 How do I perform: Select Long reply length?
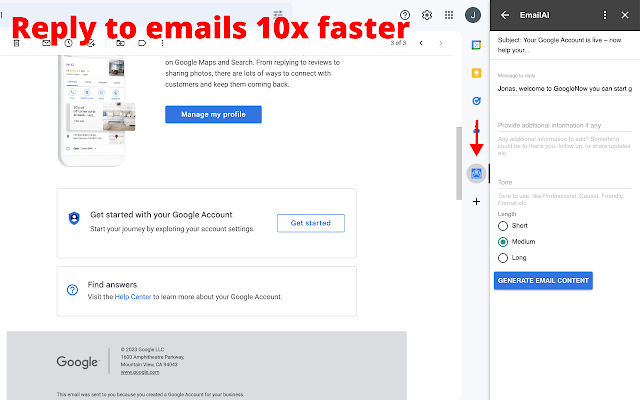click(503, 258)
